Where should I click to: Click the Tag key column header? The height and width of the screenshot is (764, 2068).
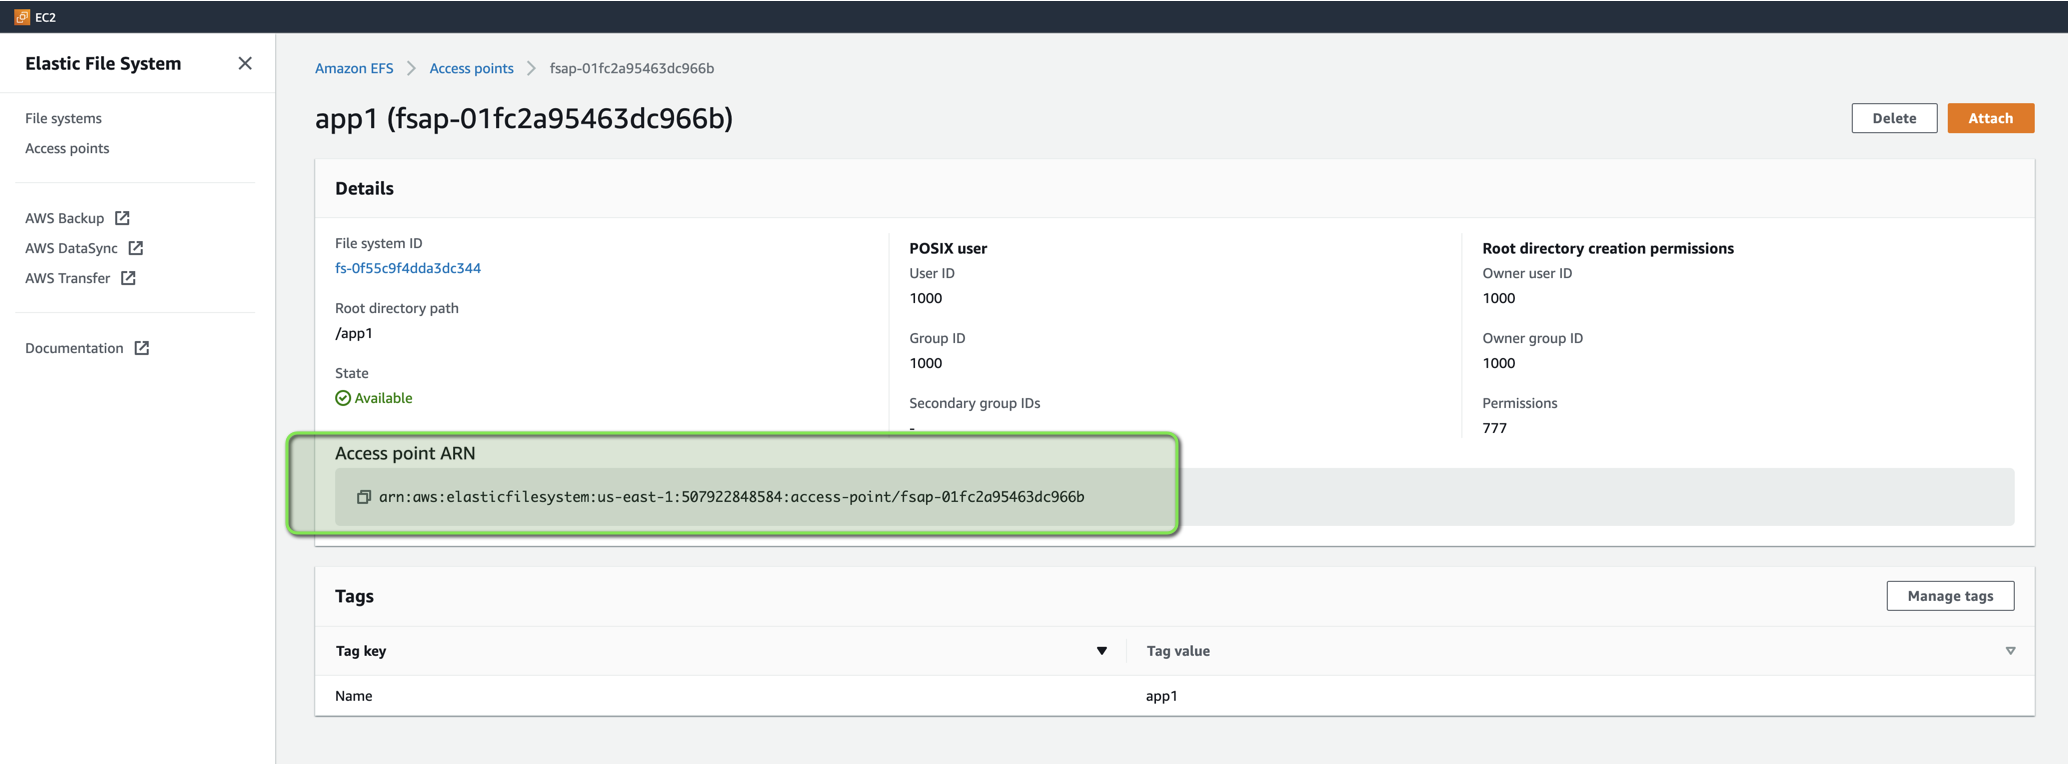click(x=361, y=651)
